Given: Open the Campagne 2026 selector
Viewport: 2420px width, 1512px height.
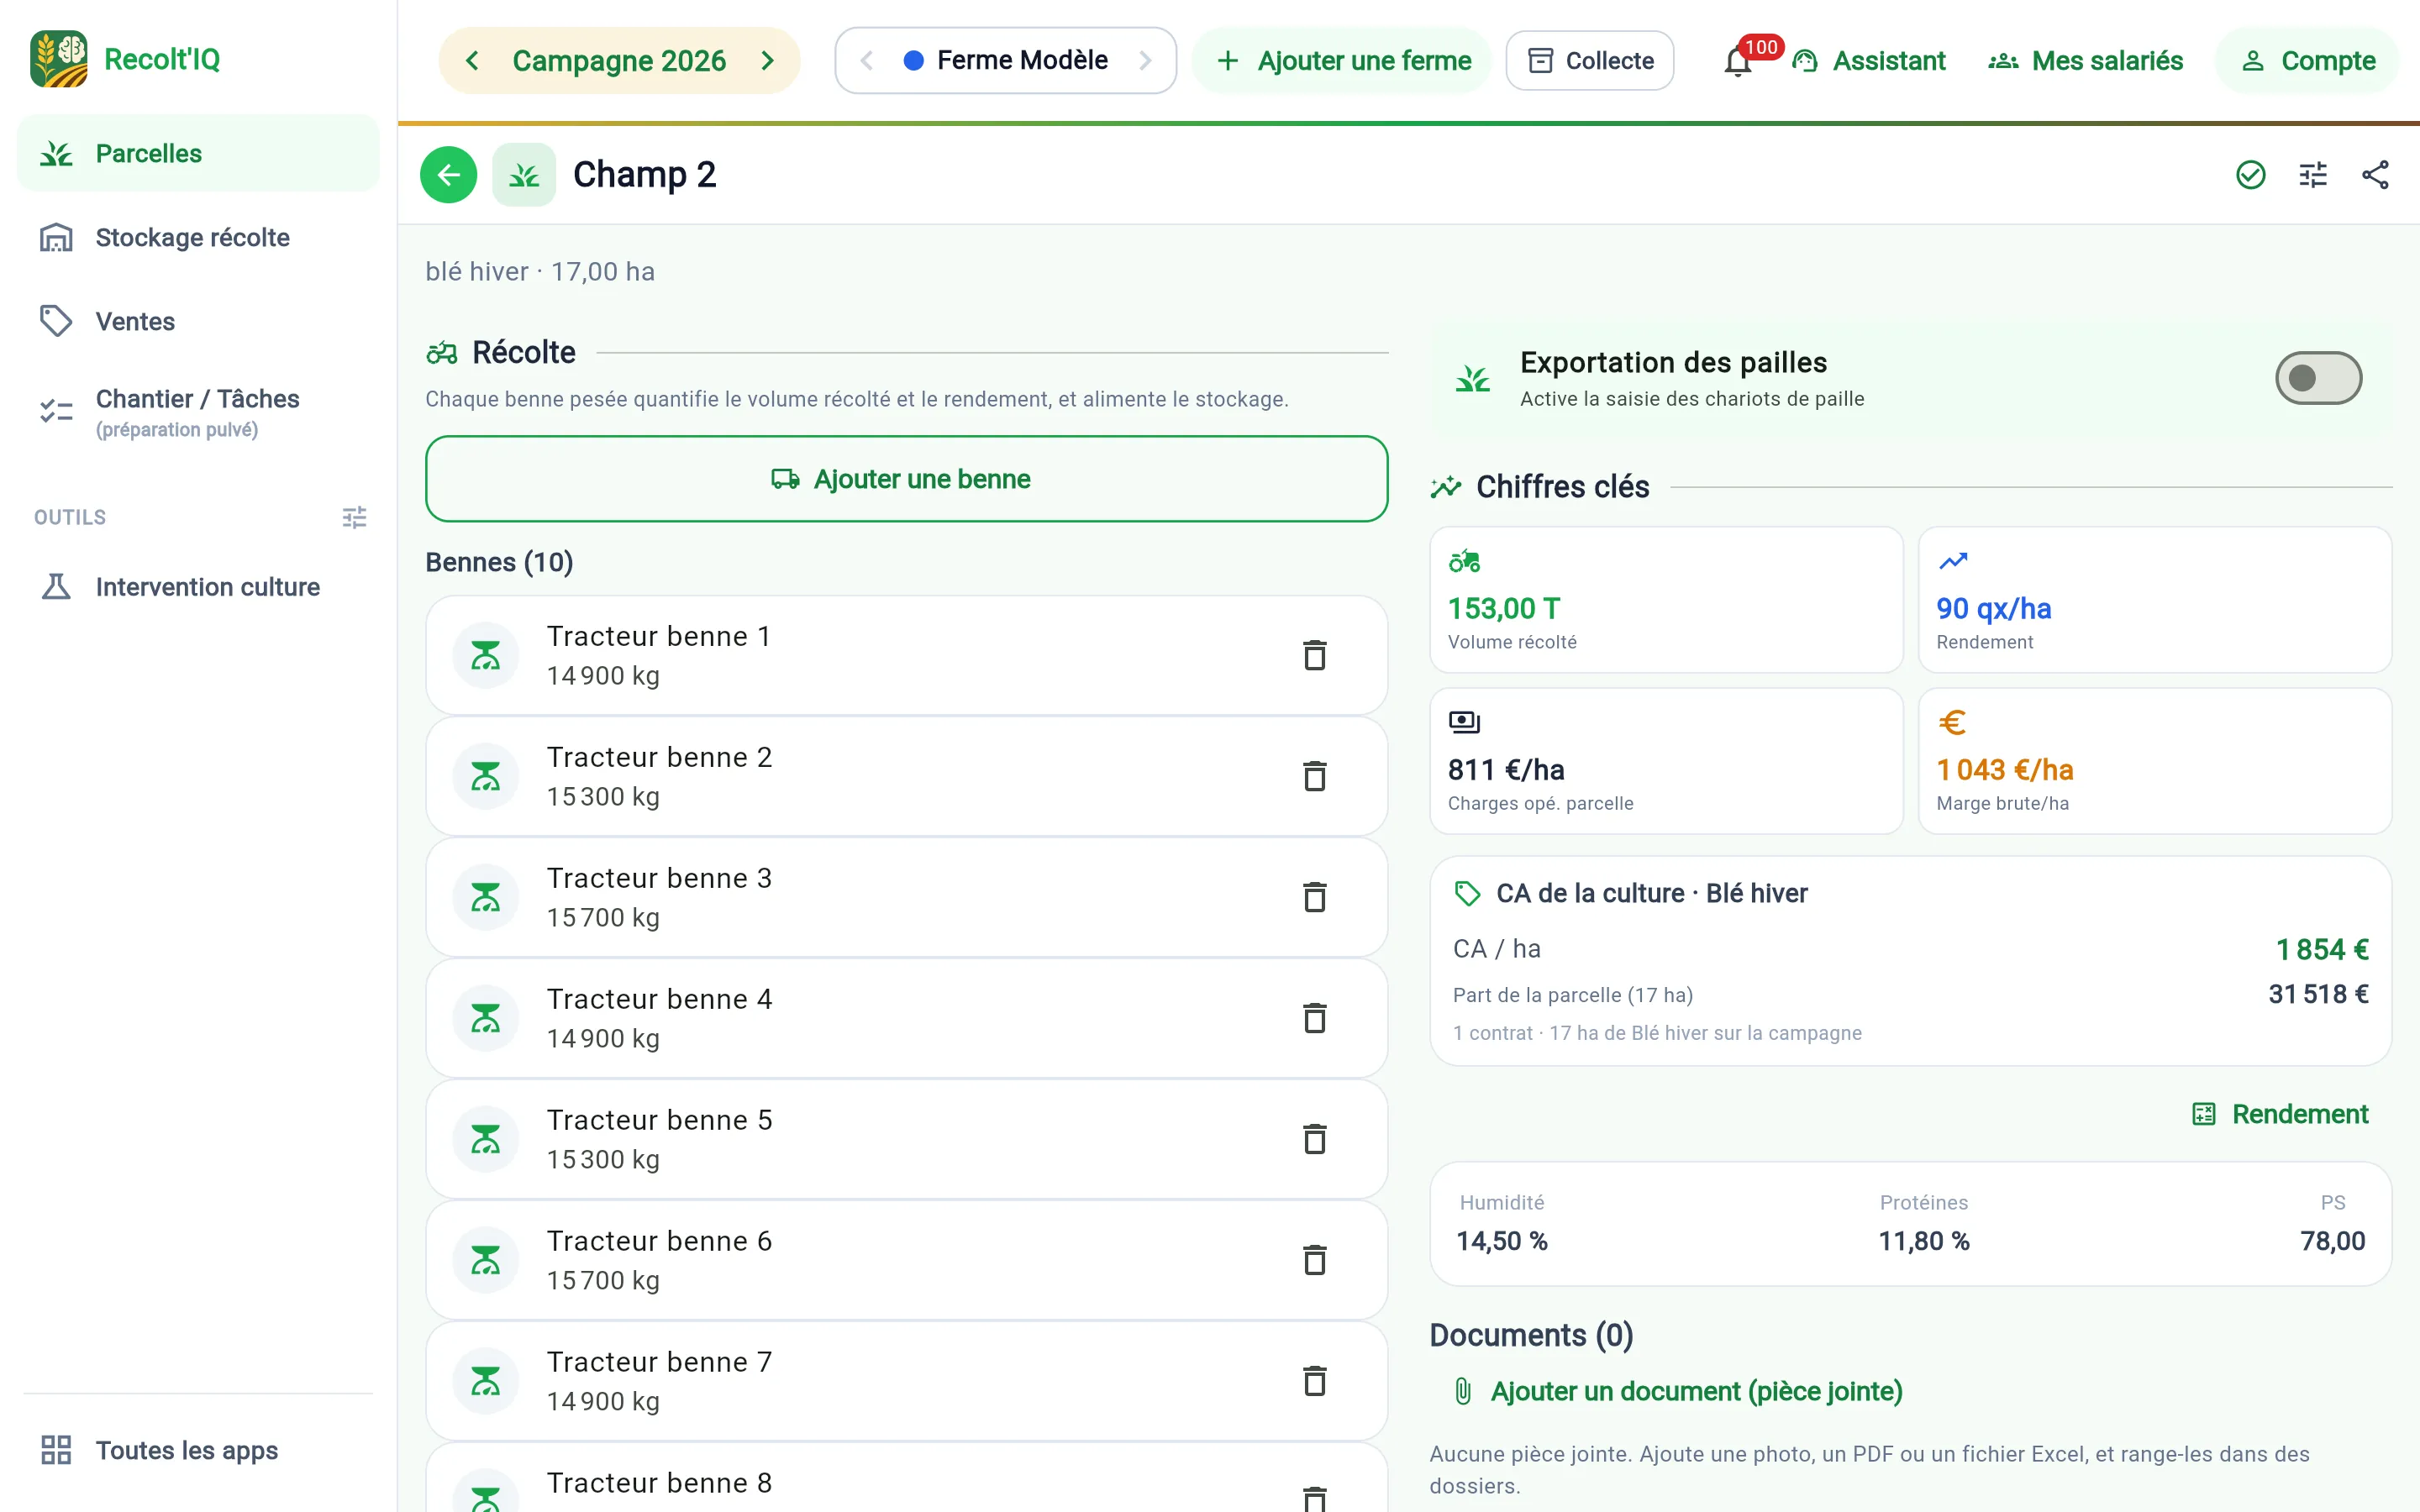Looking at the screenshot, I should click(x=619, y=61).
